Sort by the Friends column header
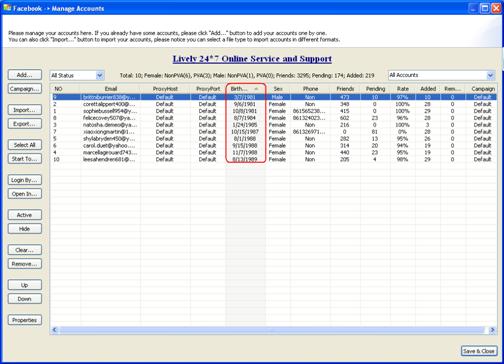This screenshot has width=504, height=364. 345,89
